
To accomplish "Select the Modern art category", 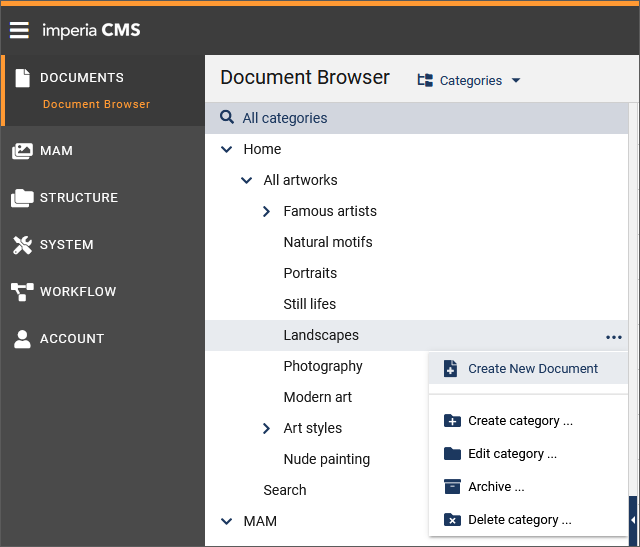I will pos(318,398).
